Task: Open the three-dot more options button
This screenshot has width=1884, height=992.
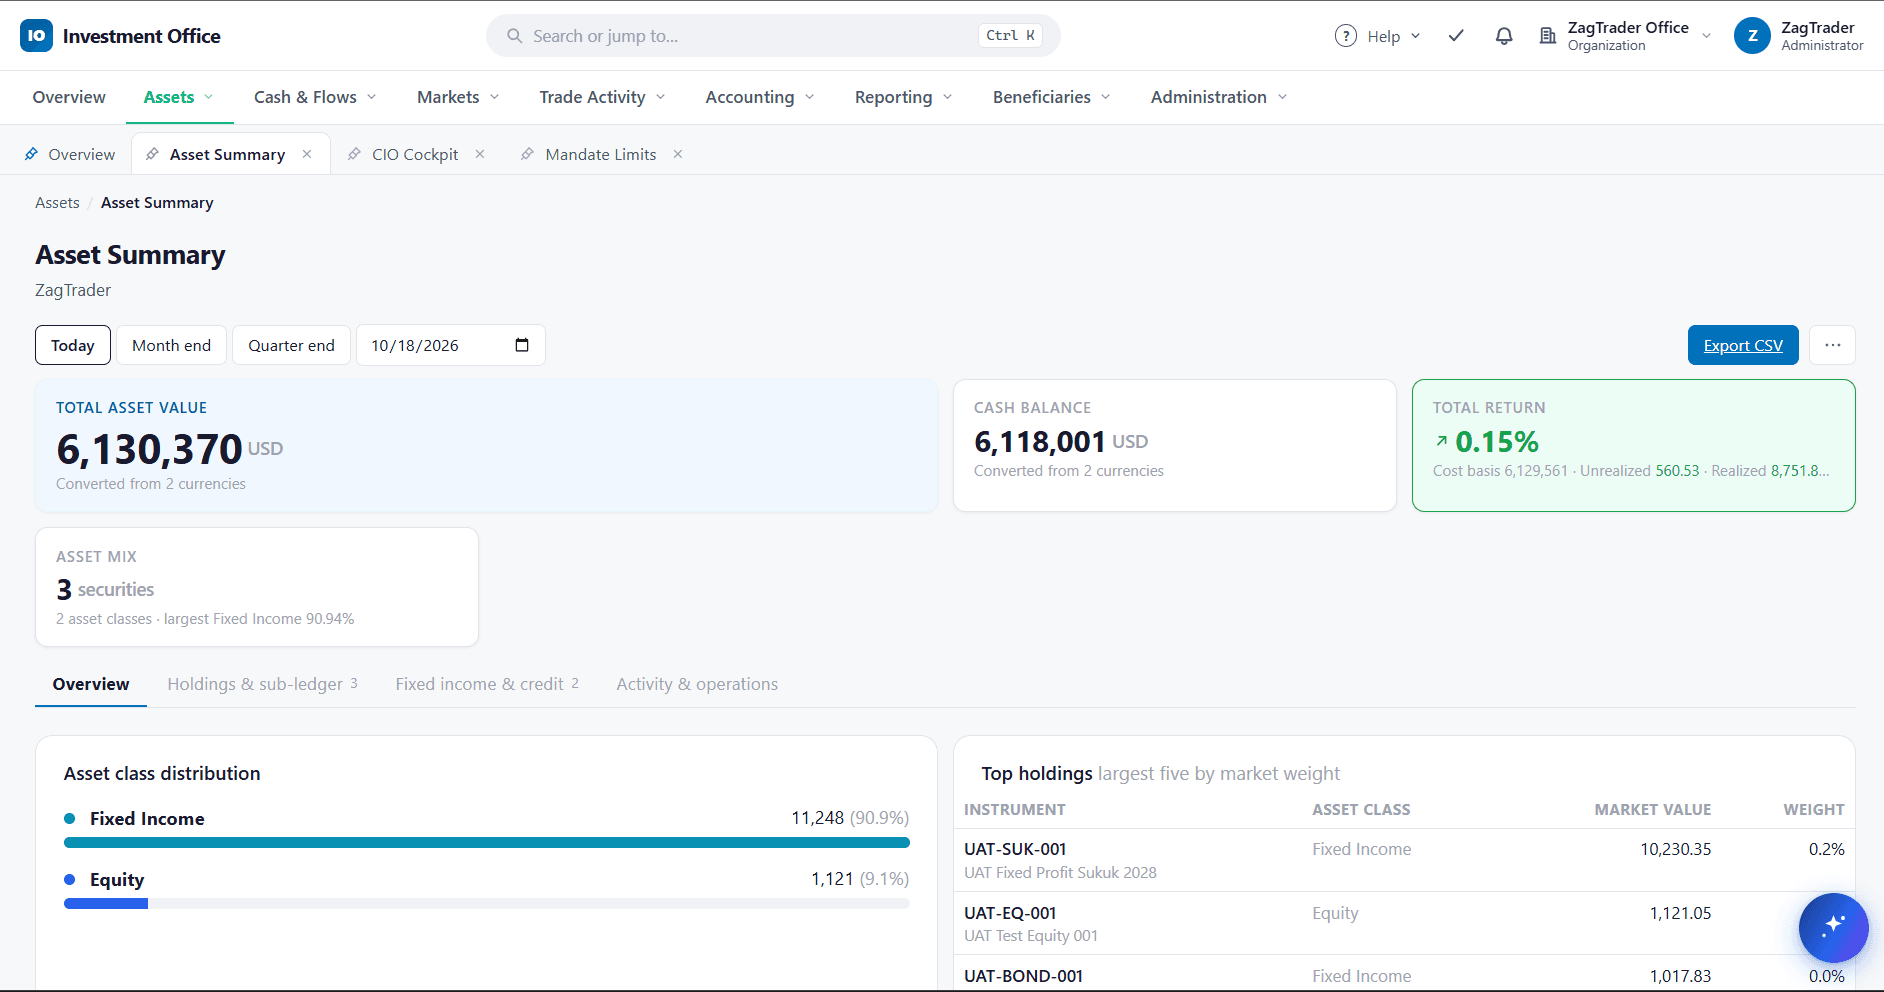Action: coord(1832,345)
